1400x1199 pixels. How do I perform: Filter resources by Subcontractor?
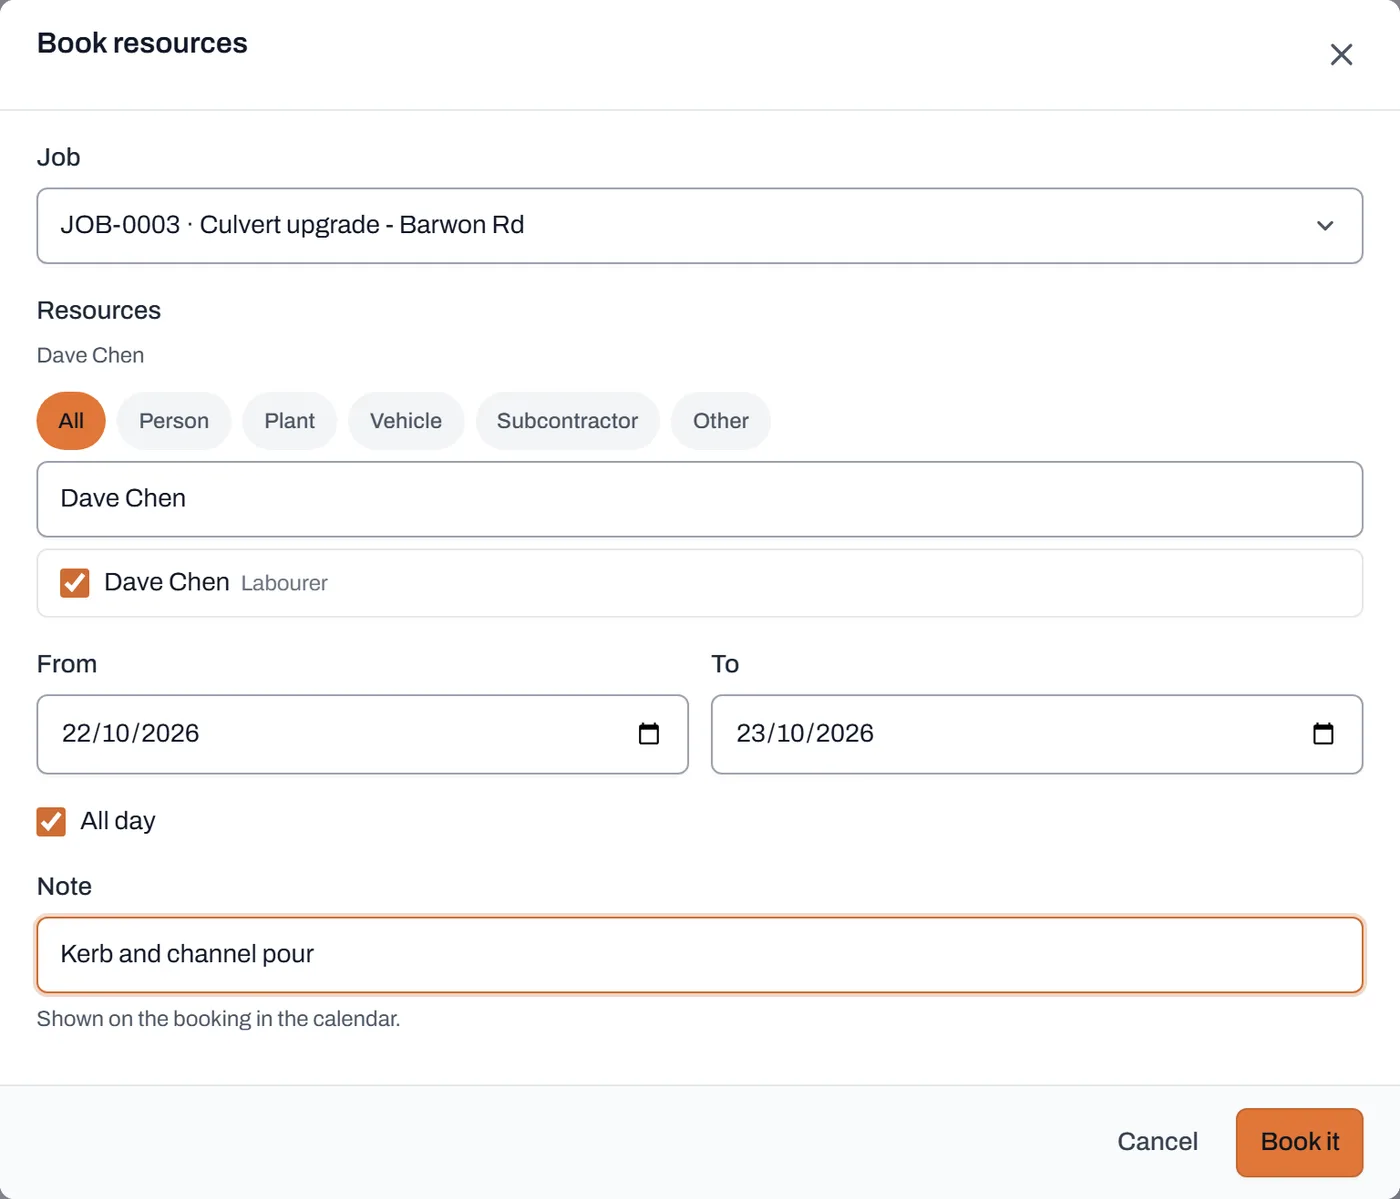[567, 421]
